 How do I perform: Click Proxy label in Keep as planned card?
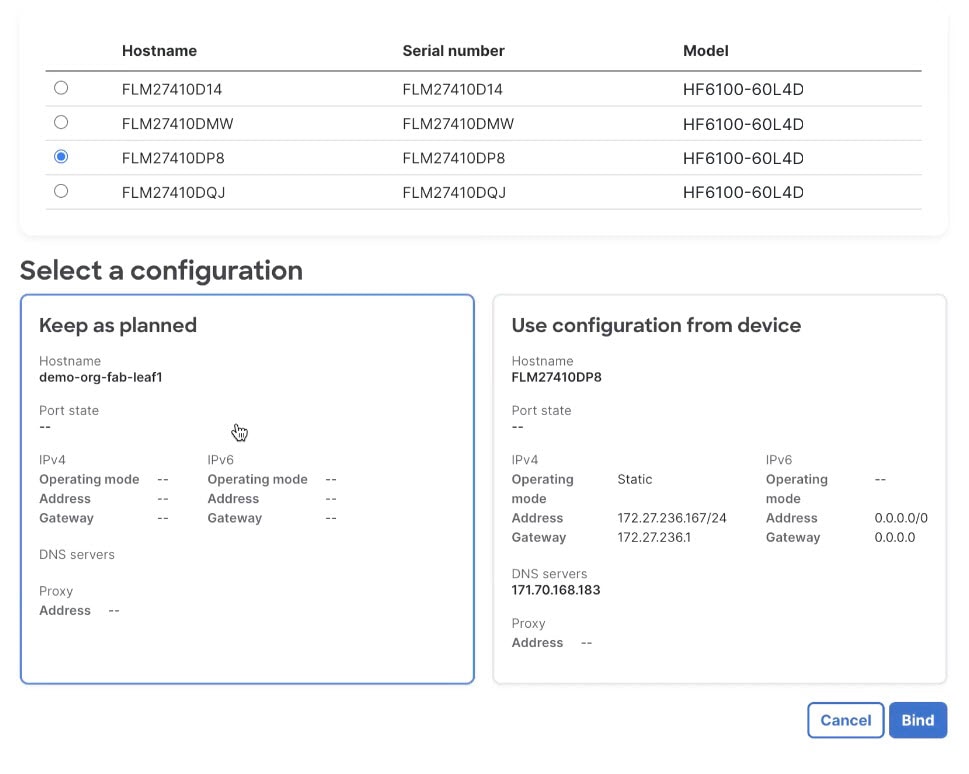coord(56,591)
